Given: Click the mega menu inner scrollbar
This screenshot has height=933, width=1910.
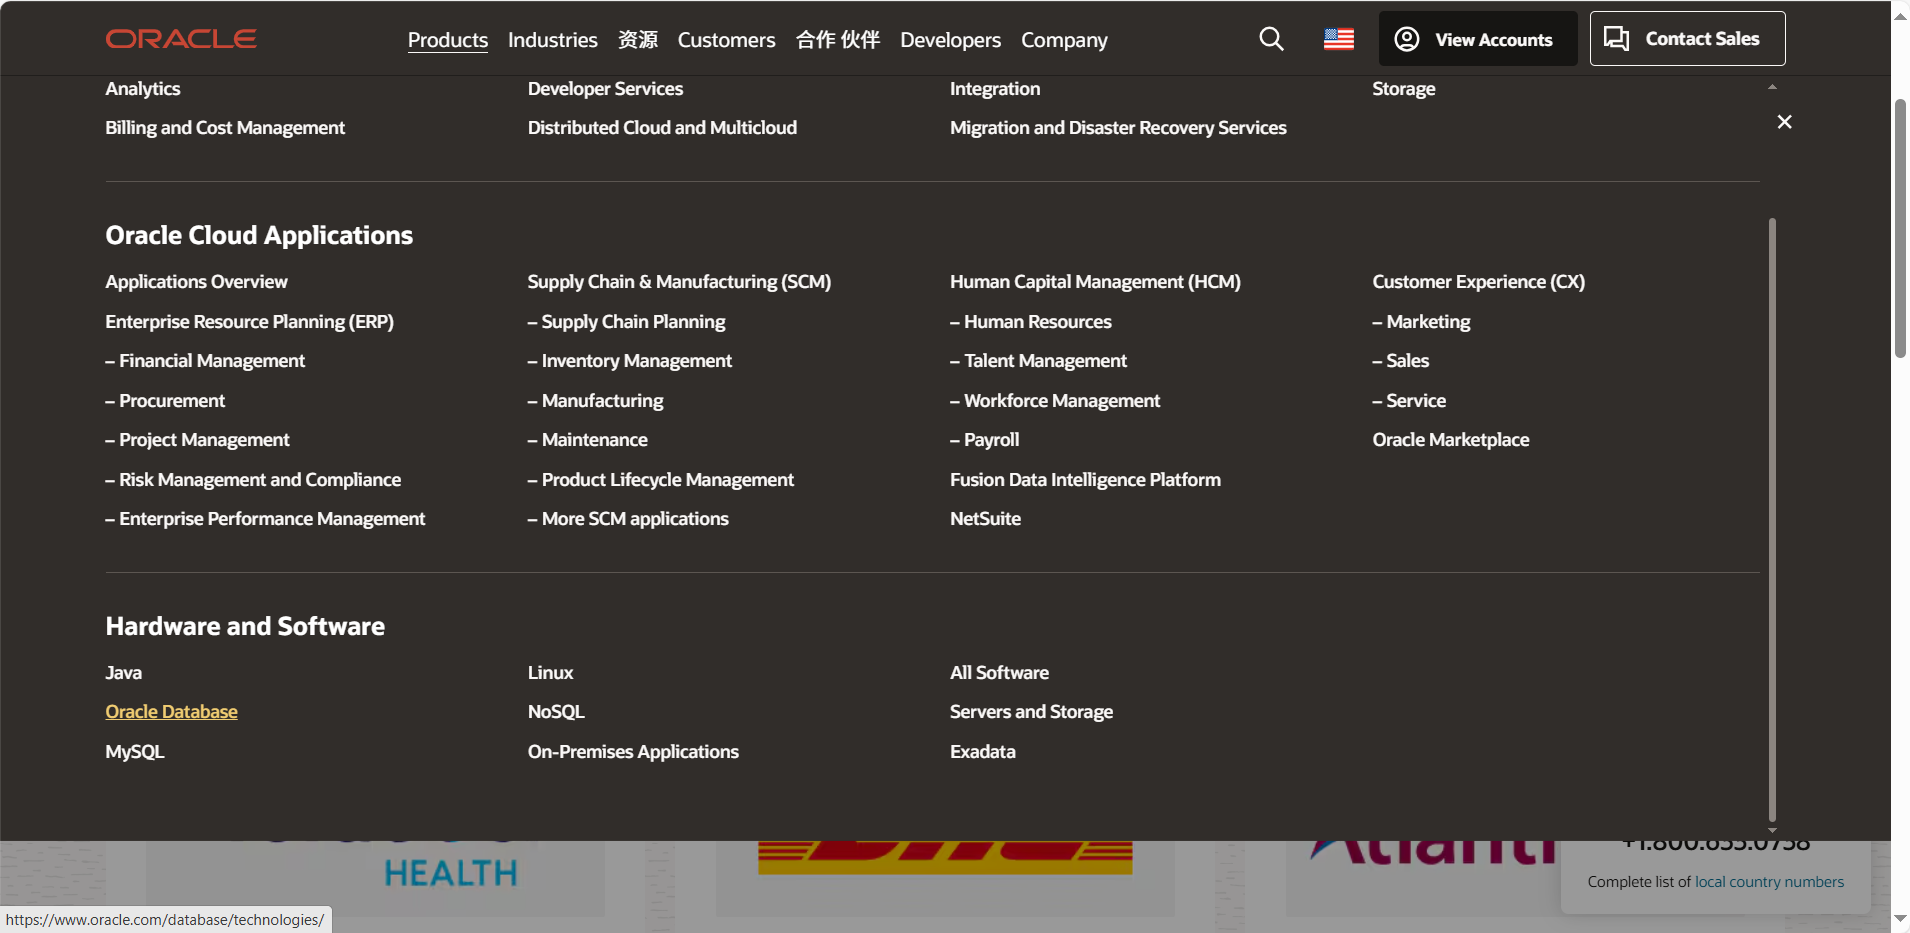Looking at the screenshot, I should pos(1772,519).
